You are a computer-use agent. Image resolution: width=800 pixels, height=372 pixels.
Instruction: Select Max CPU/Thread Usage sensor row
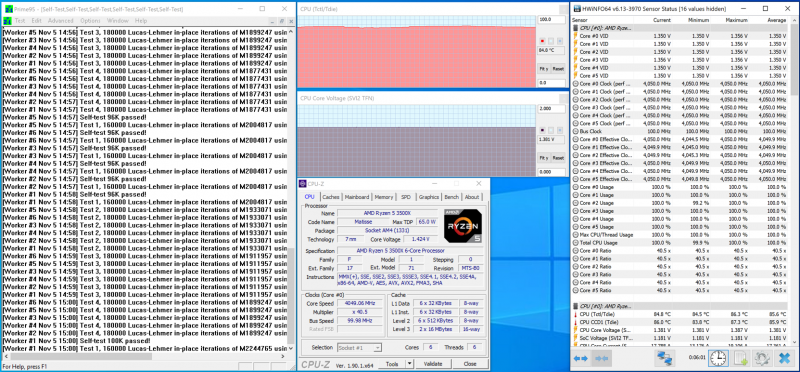681,235
